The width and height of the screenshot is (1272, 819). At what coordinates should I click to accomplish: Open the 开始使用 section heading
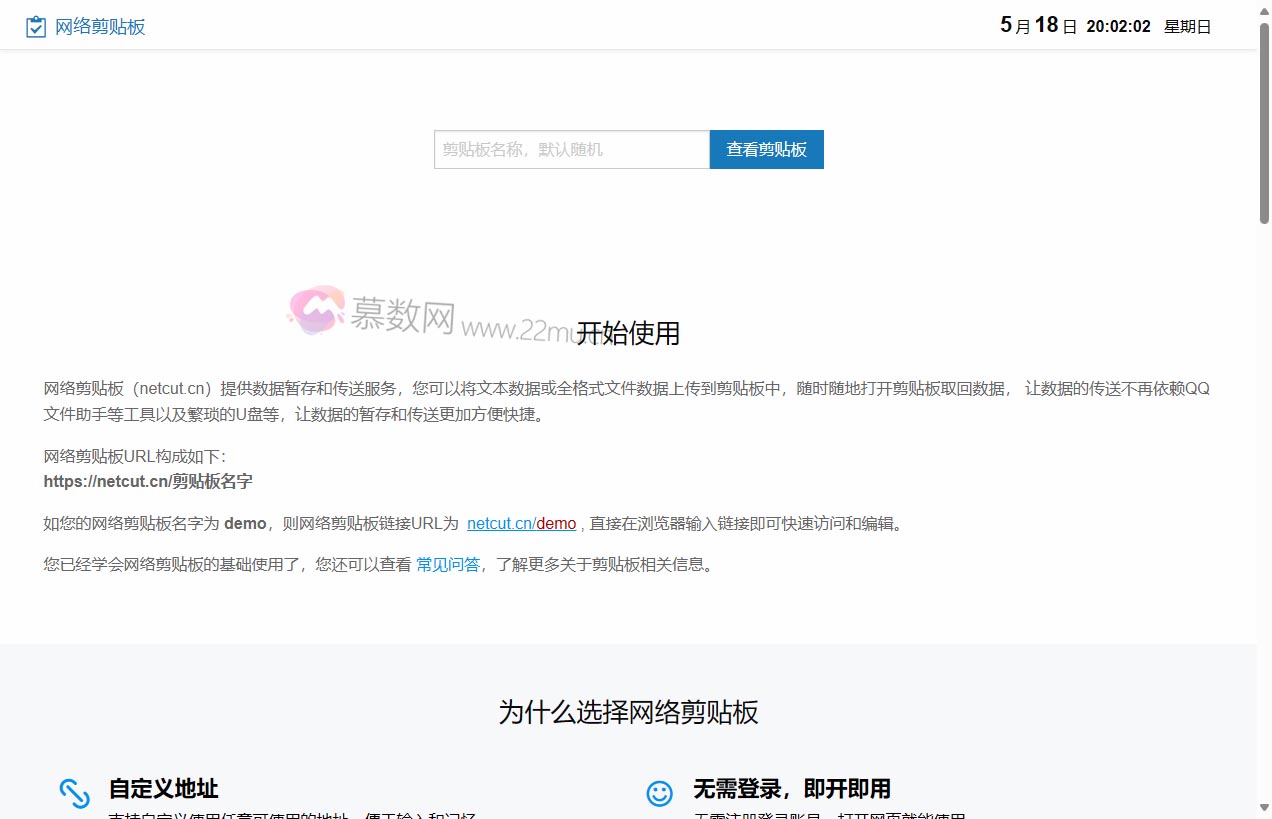628,333
